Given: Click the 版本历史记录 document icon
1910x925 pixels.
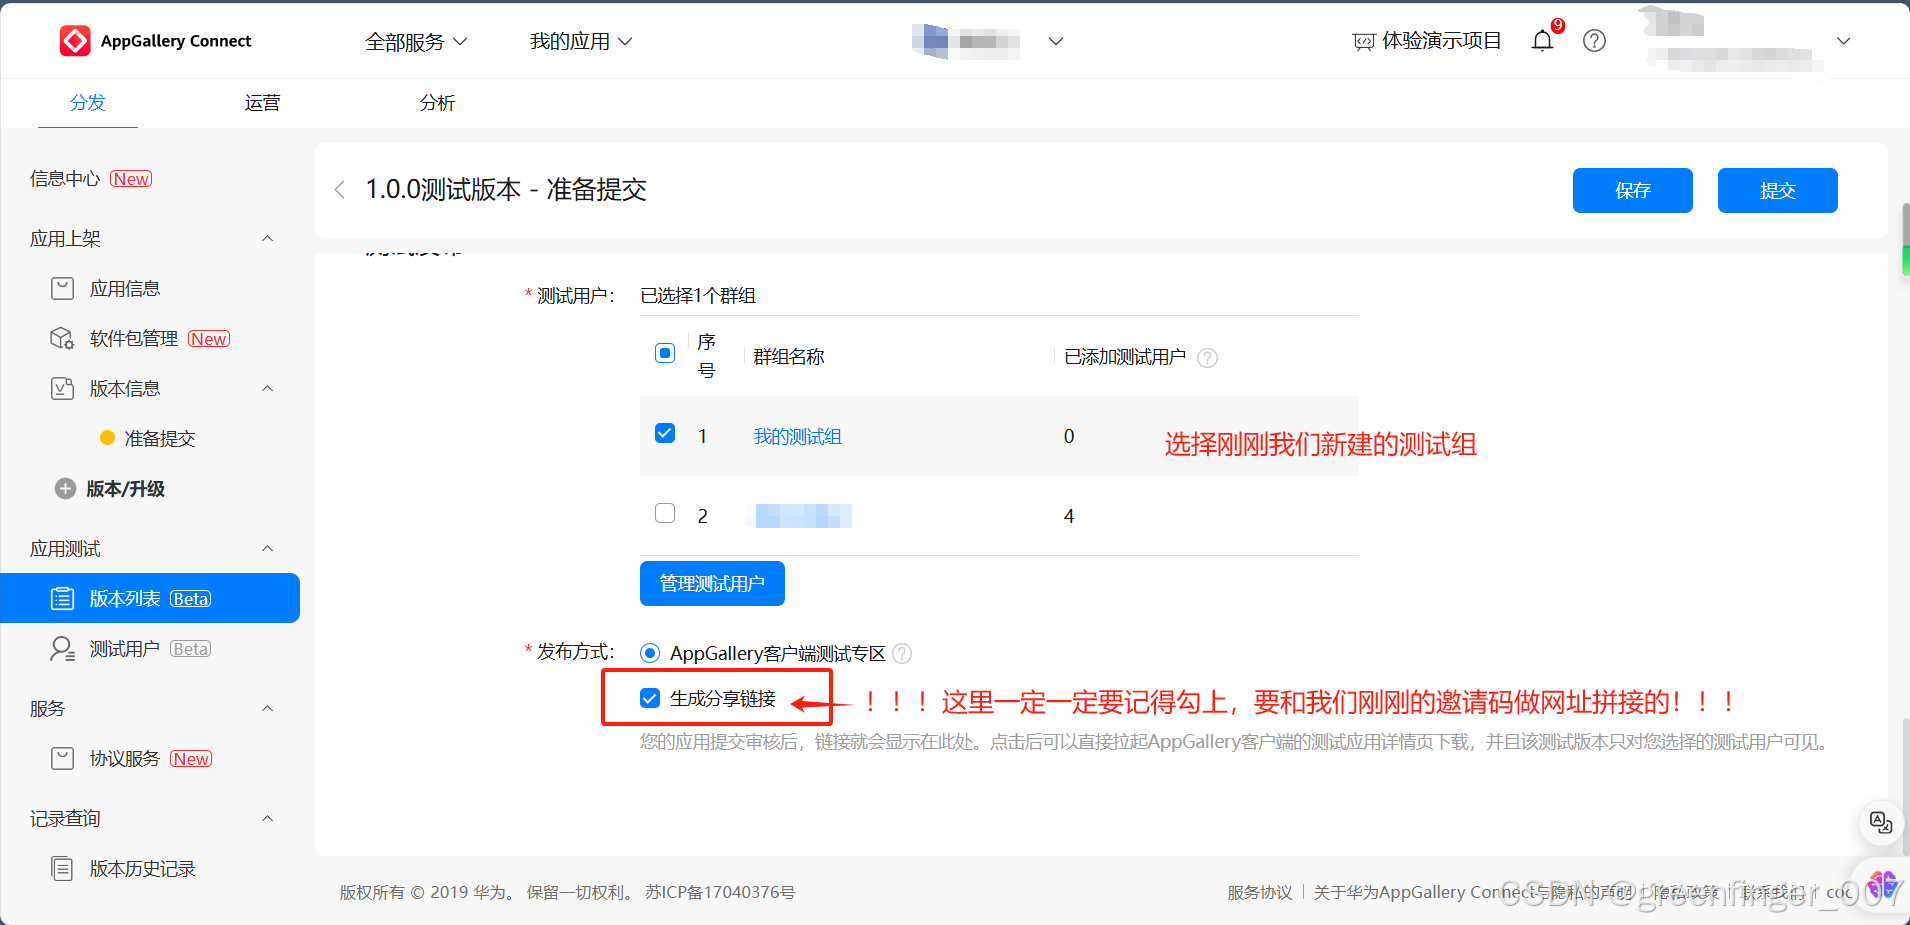Looking at the screenshot, I should [x=62, y=869].
